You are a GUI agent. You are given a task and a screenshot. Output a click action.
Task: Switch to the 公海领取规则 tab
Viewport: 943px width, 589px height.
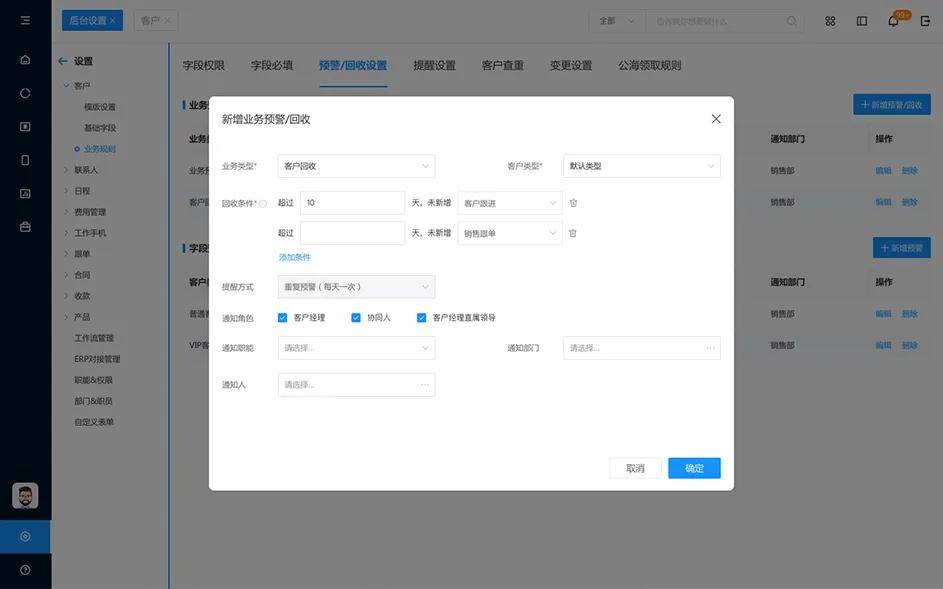point(649,66)
